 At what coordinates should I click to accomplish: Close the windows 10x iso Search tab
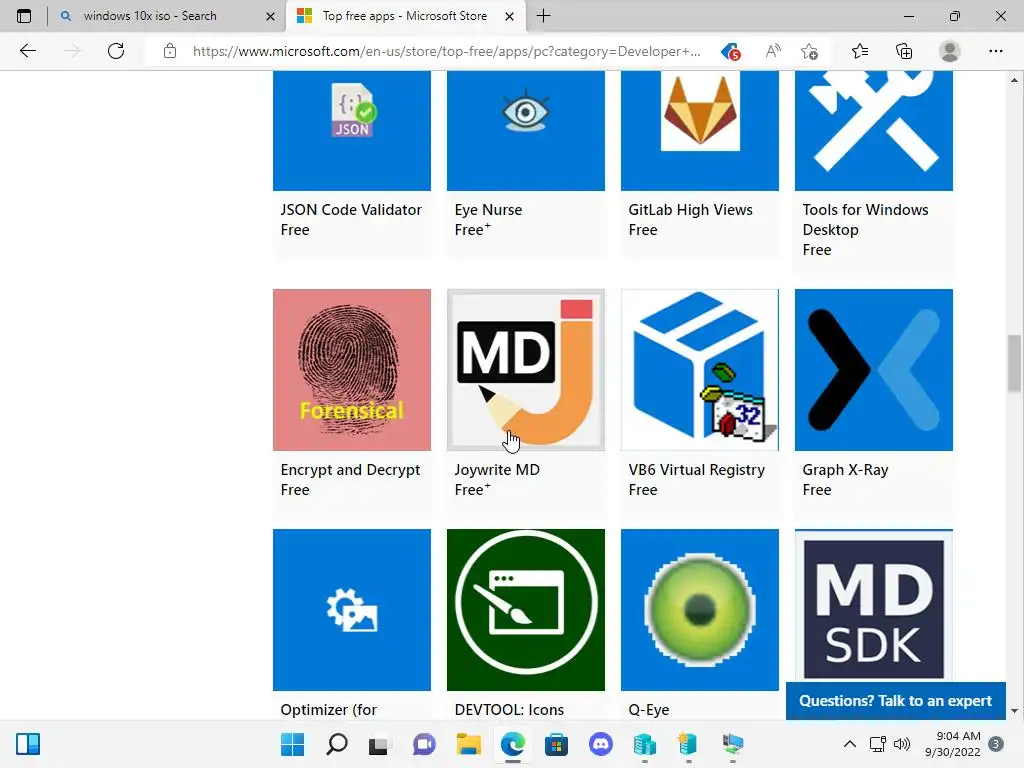click(x=270, y=16)
